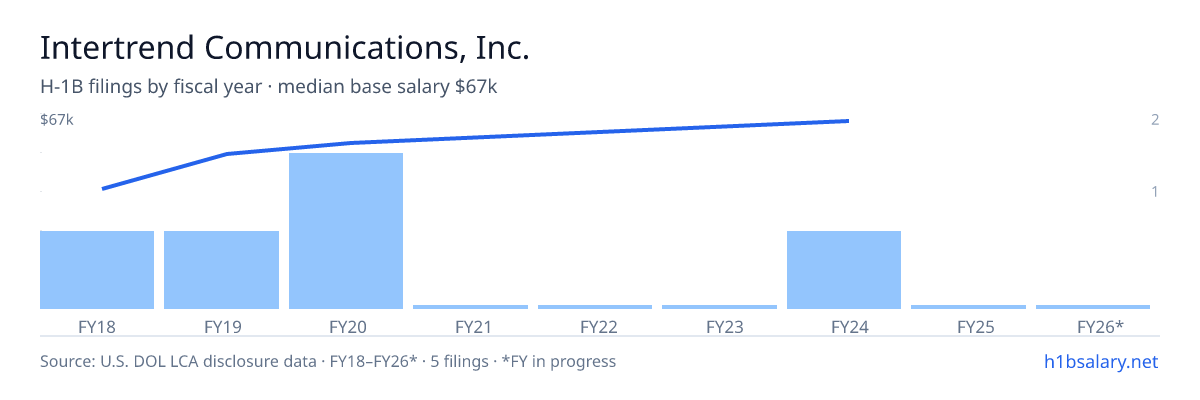The image size is (1200, 400).
Task: Click the FY18 filings bar
Action: (x=97, y=270)
